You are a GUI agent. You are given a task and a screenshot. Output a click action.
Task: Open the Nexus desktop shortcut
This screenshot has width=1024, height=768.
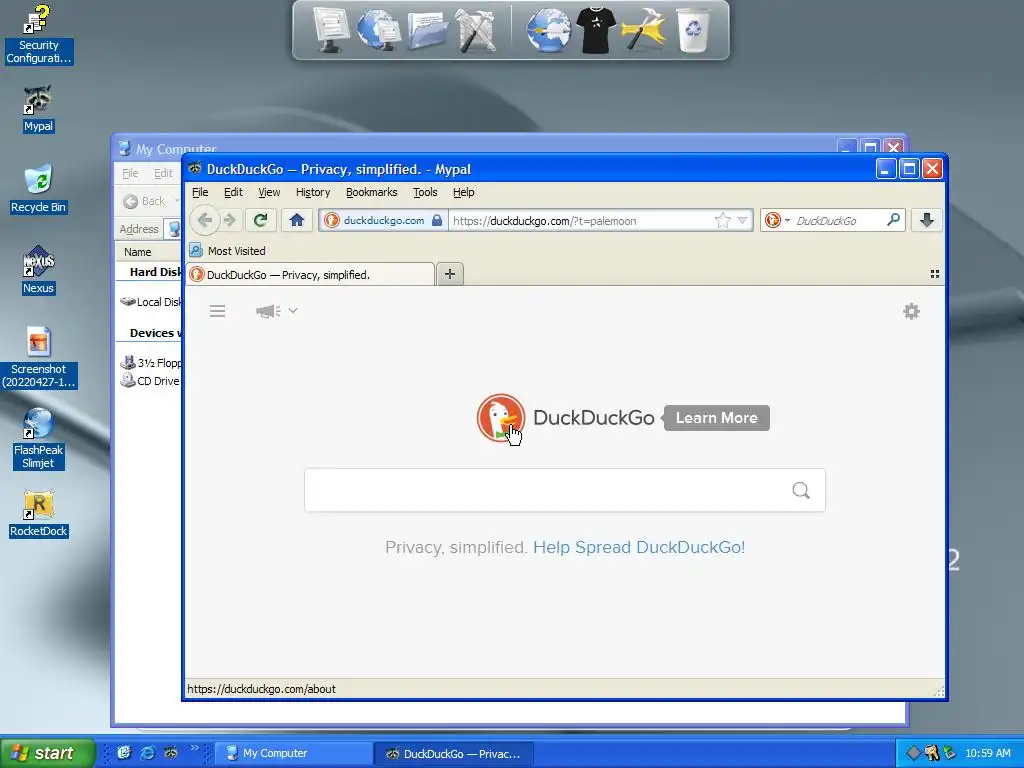38,270
